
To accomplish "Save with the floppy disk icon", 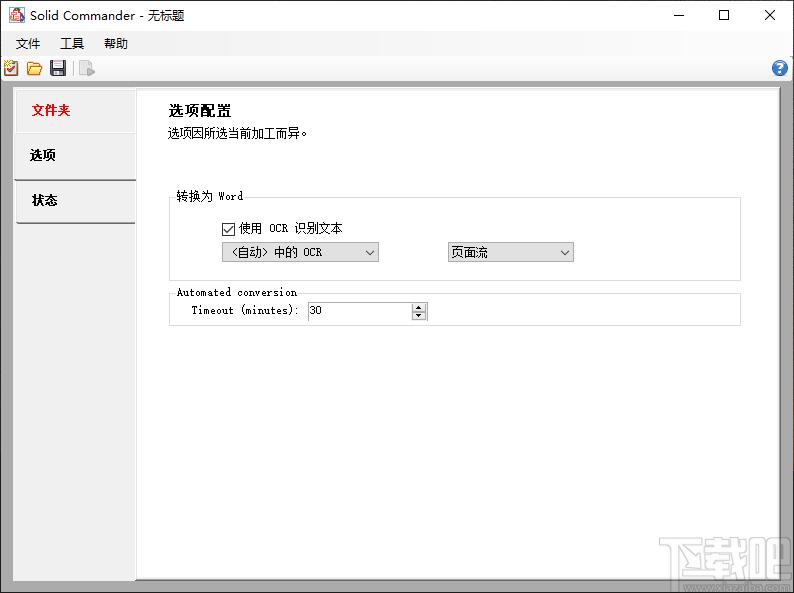I will tap(58, 68).
